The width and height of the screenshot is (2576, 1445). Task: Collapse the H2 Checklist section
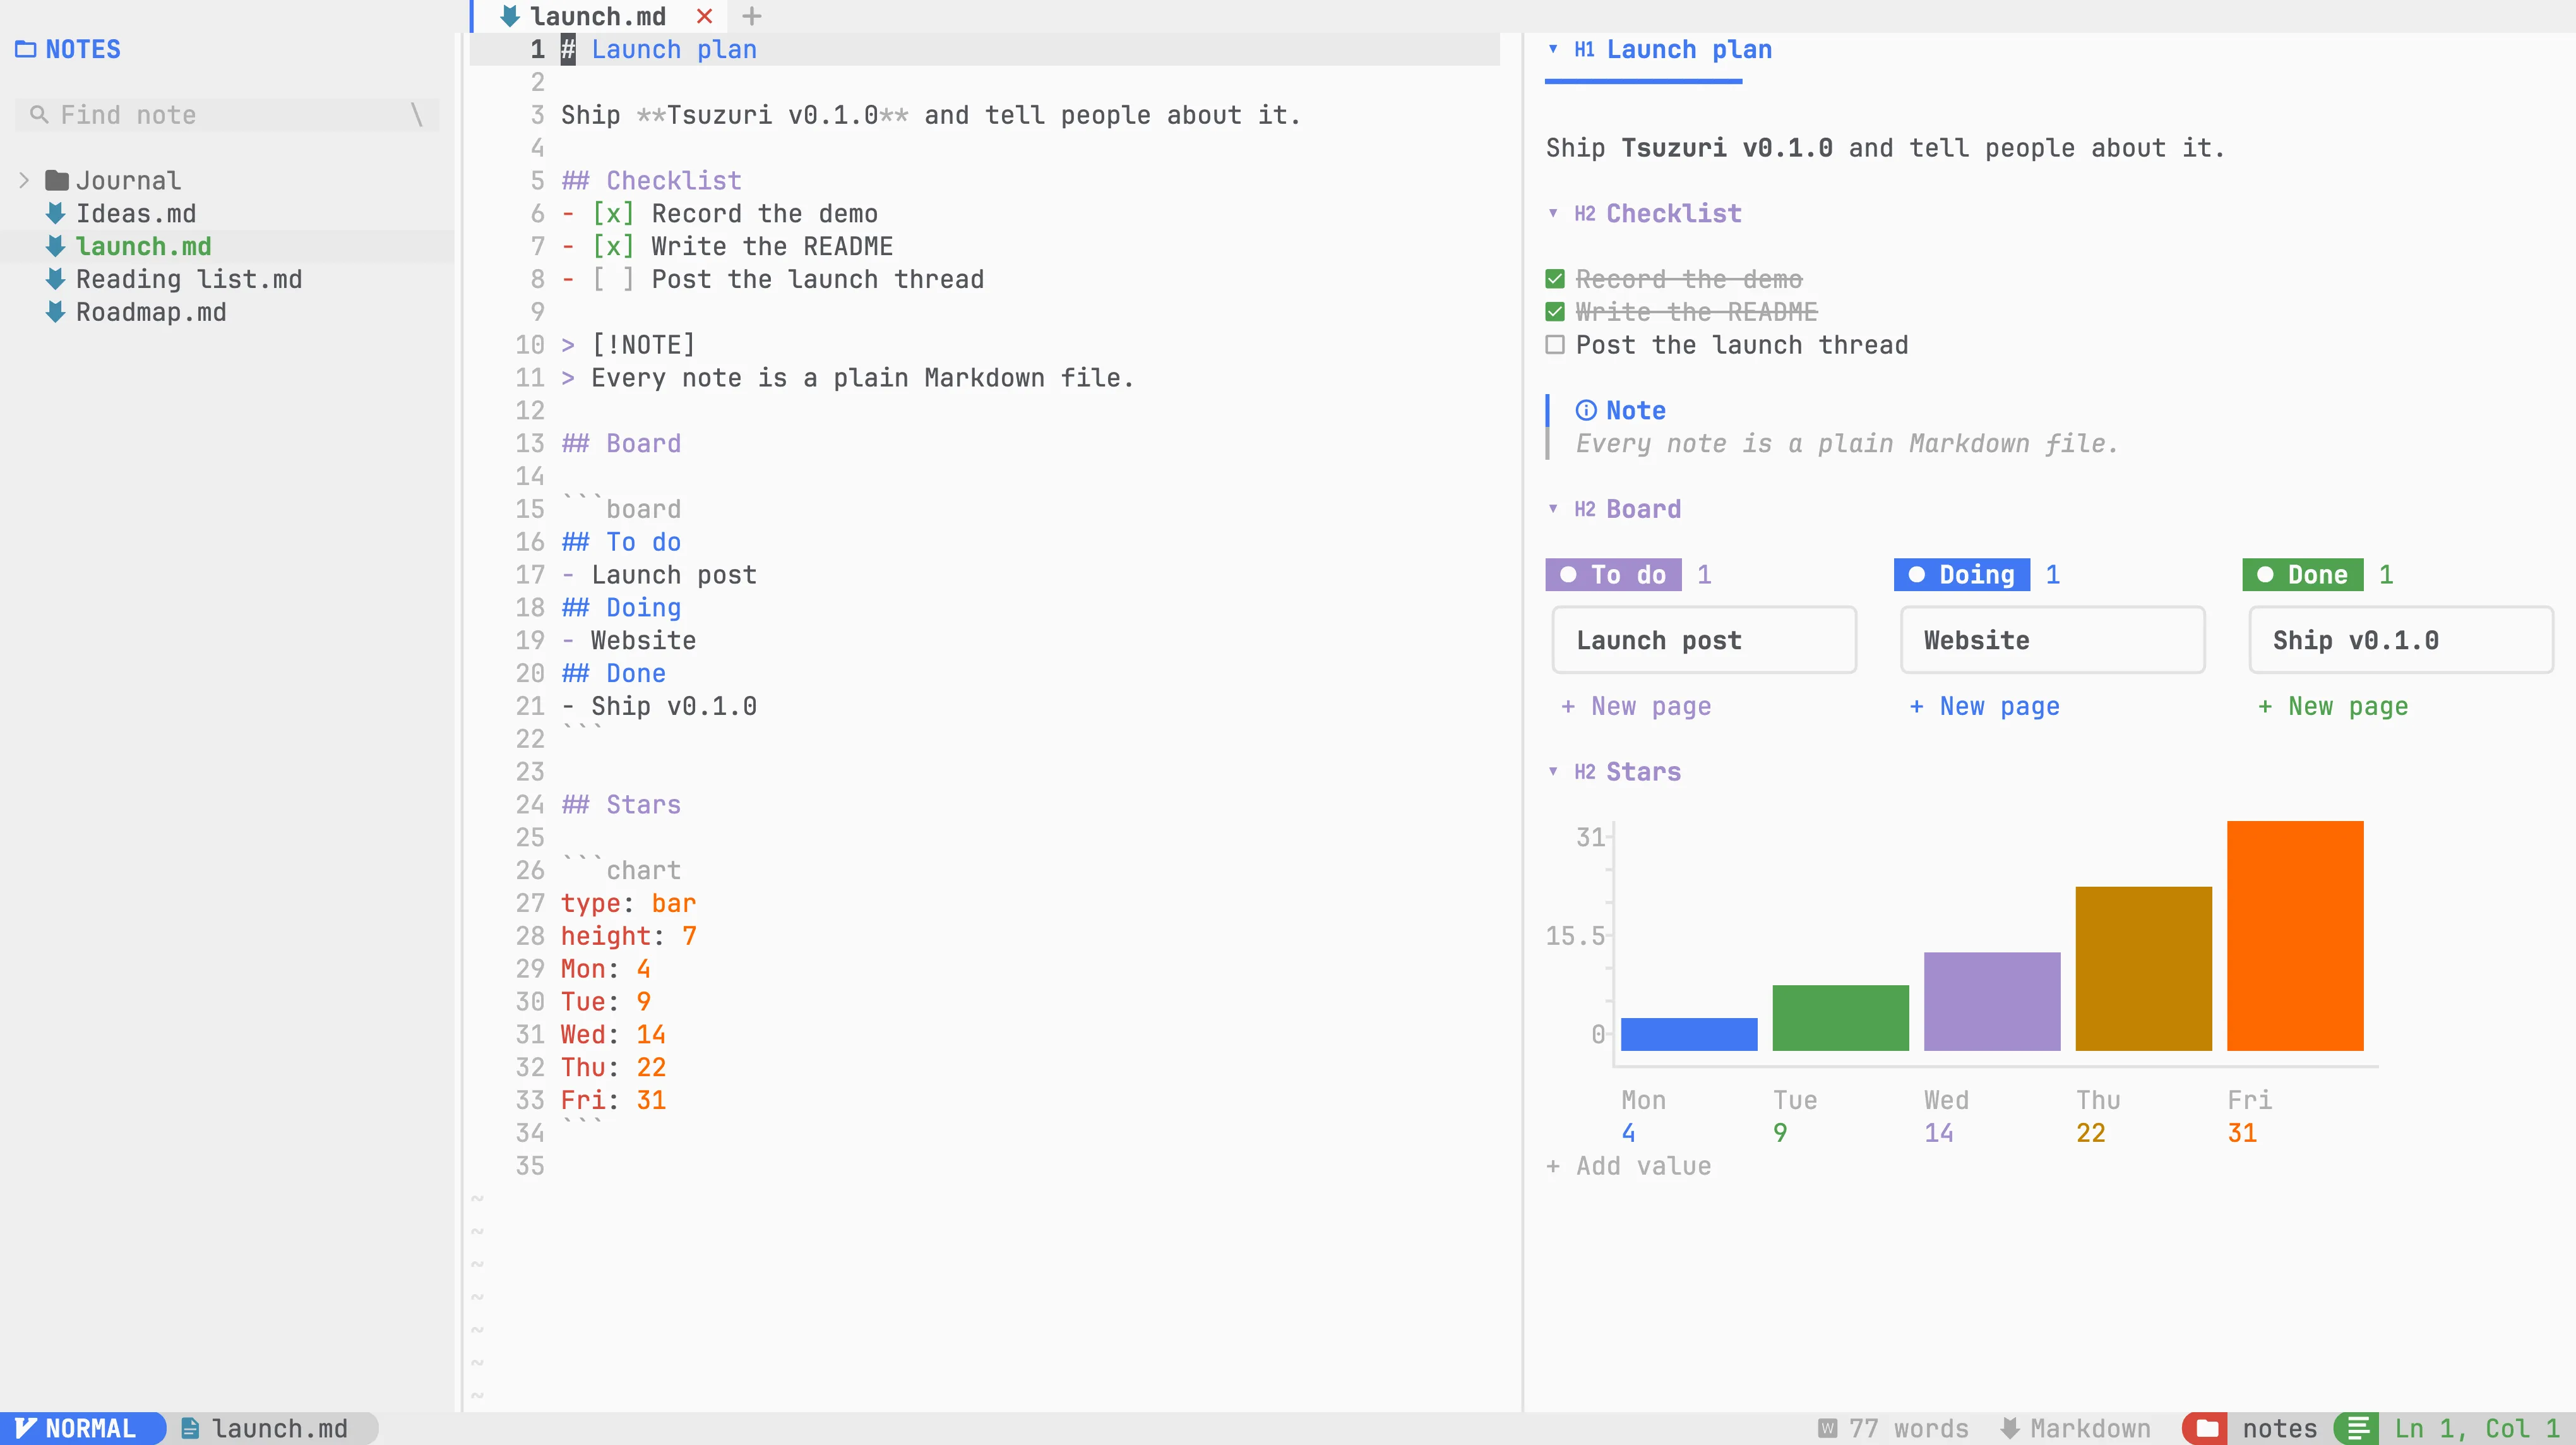click(1553, 213)
